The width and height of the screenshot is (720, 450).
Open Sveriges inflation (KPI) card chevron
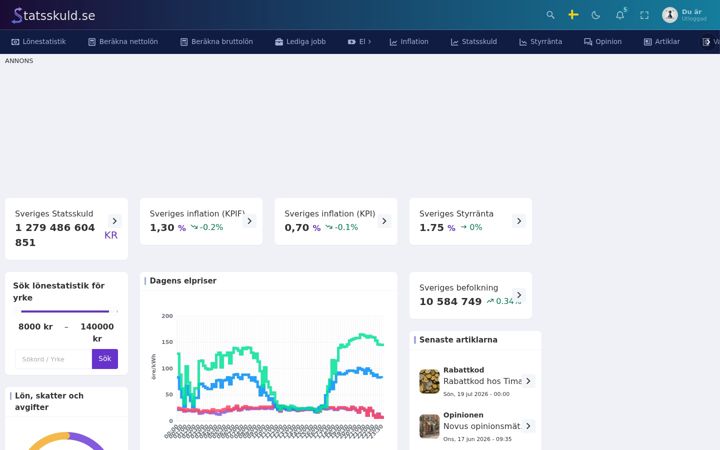click(x=384, y=221)
